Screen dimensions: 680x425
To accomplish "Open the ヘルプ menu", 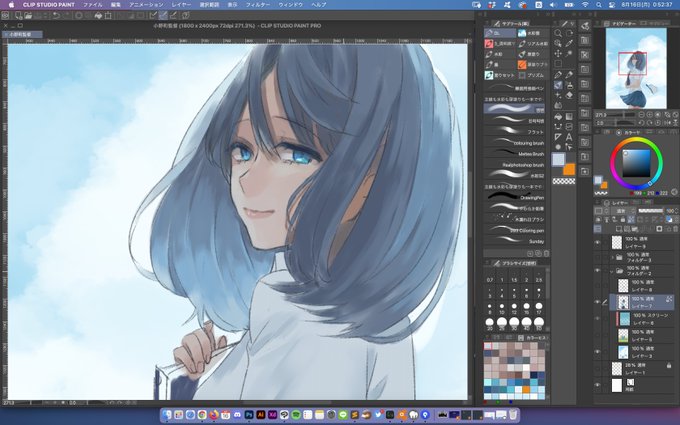I will (319, 5).
